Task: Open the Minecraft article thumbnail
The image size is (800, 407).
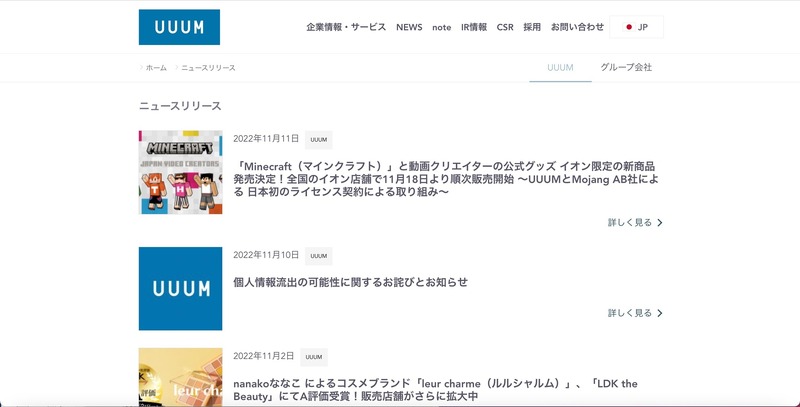Action: [x=181, y=172]
